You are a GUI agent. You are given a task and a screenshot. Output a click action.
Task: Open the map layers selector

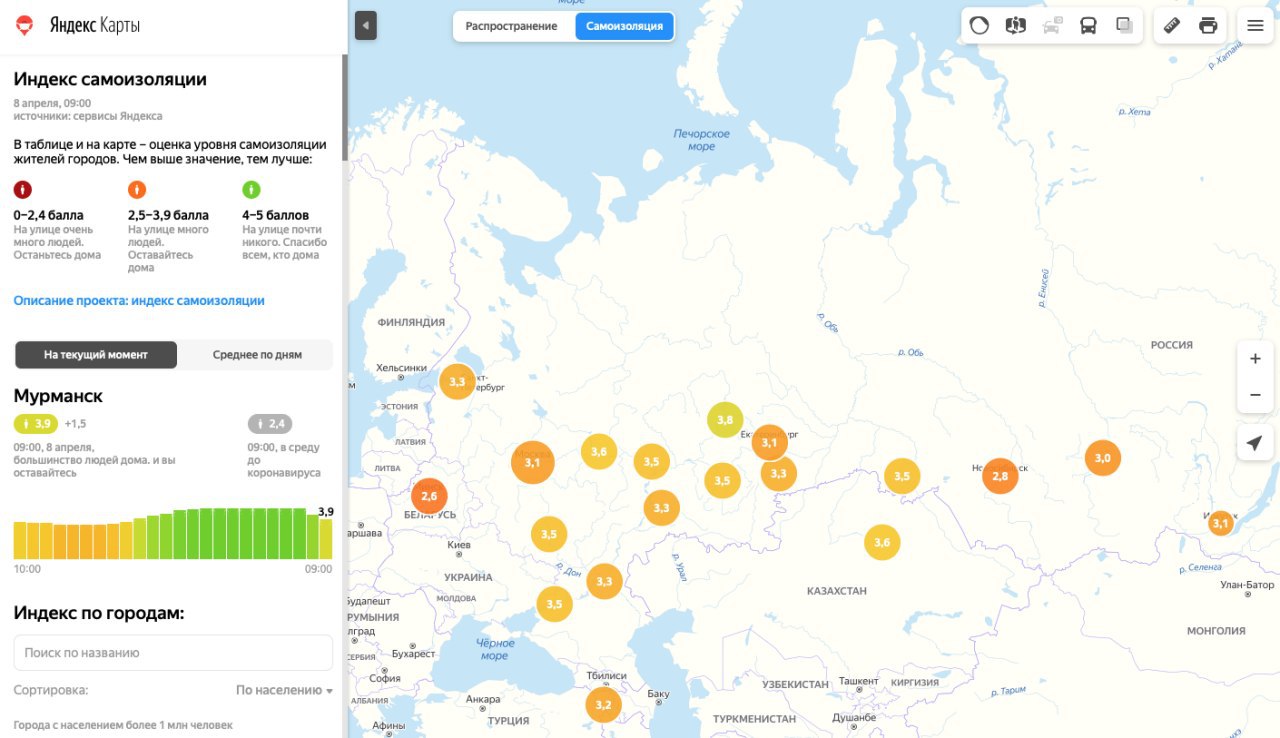pyautogui.click(x=980, y=26)
